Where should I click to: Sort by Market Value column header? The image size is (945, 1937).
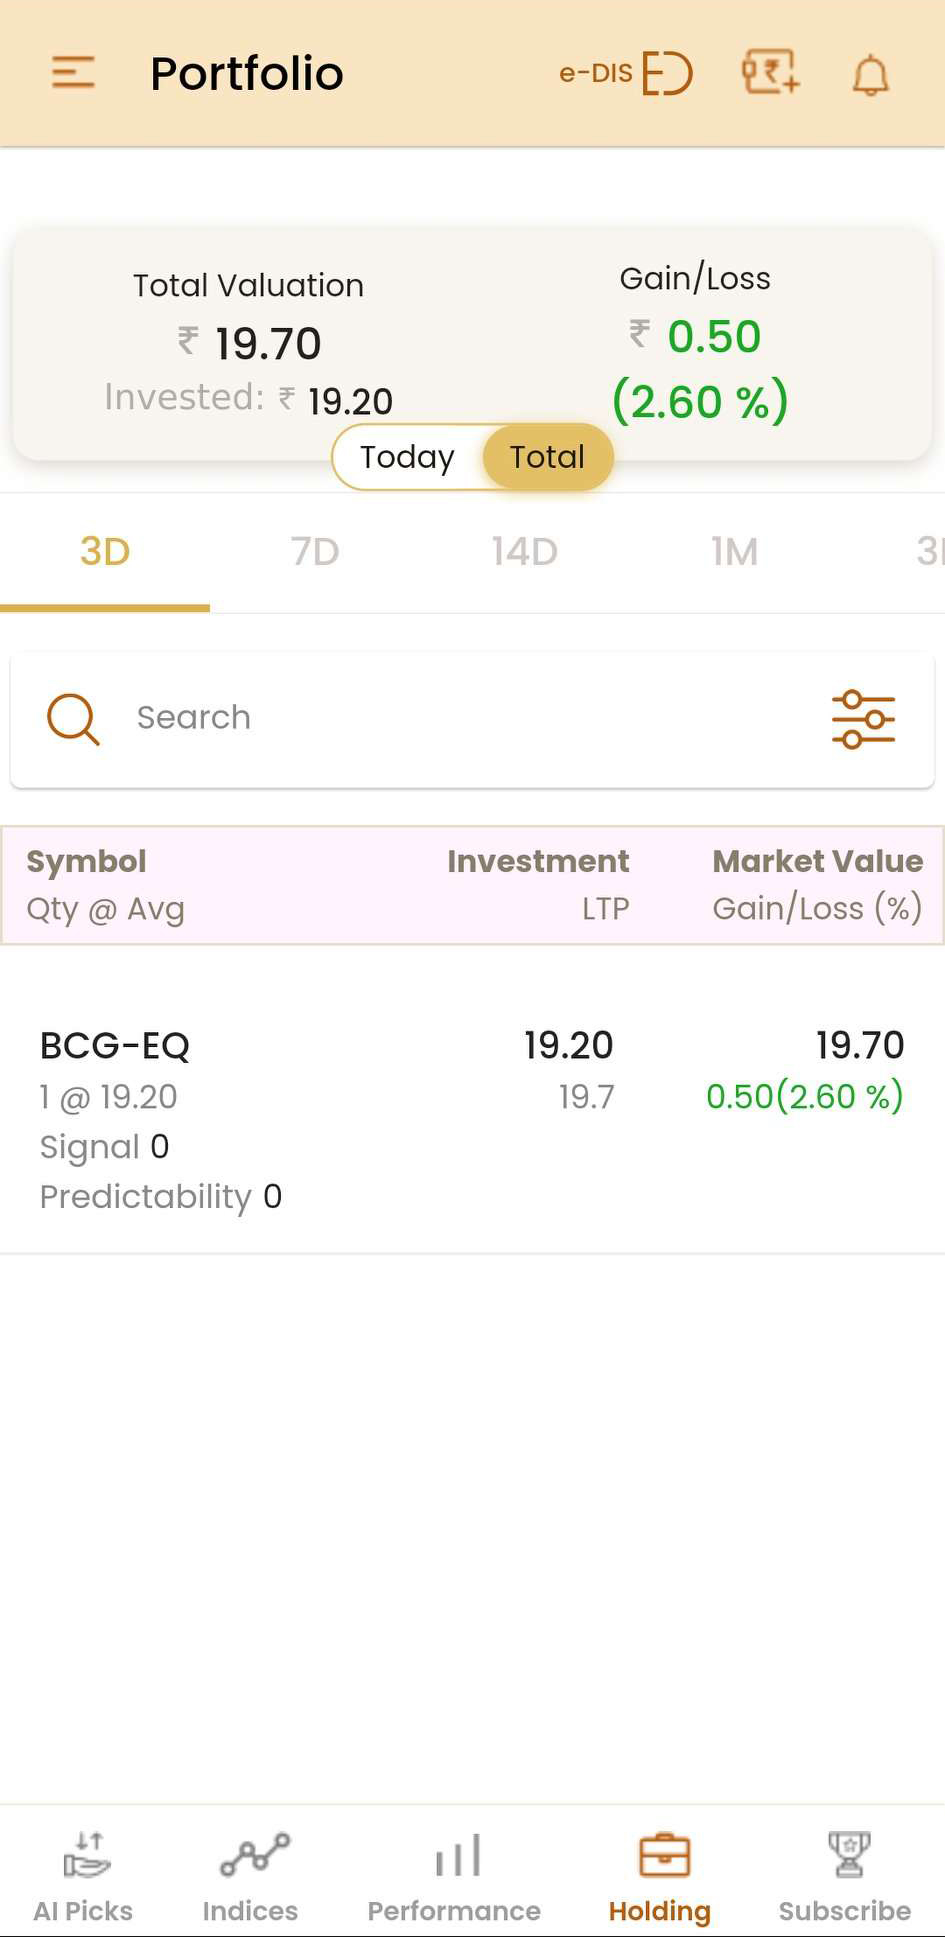(x=817, y=861)
